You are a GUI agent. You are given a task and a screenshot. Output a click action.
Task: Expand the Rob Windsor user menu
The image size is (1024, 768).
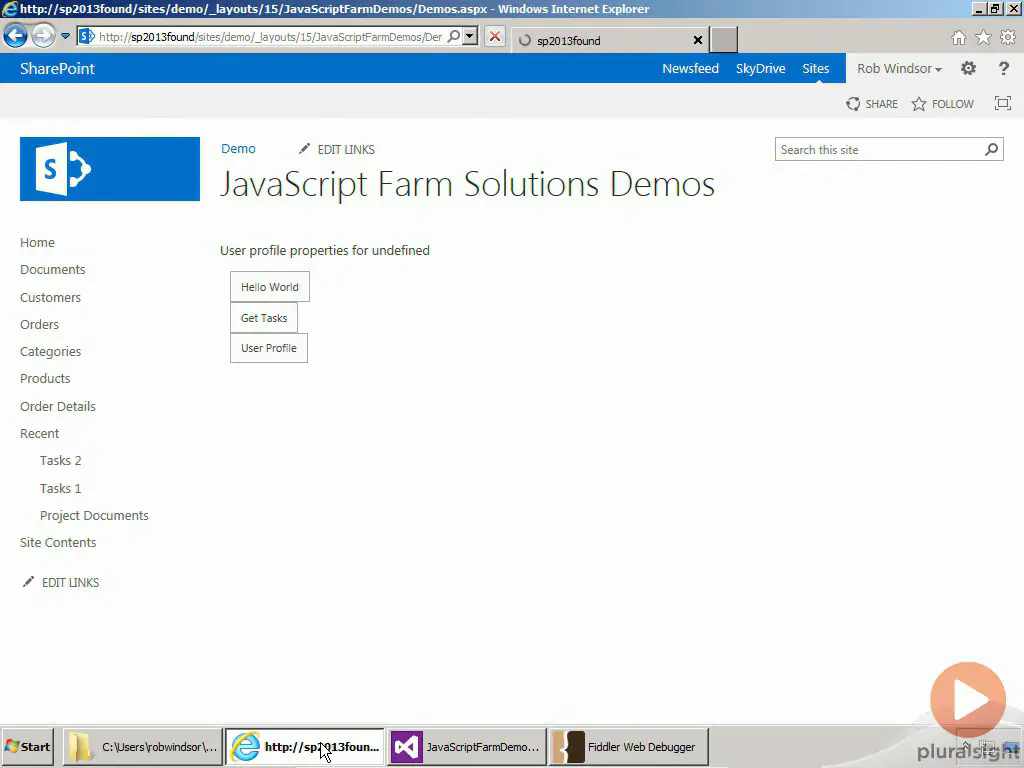pos(899,69)
